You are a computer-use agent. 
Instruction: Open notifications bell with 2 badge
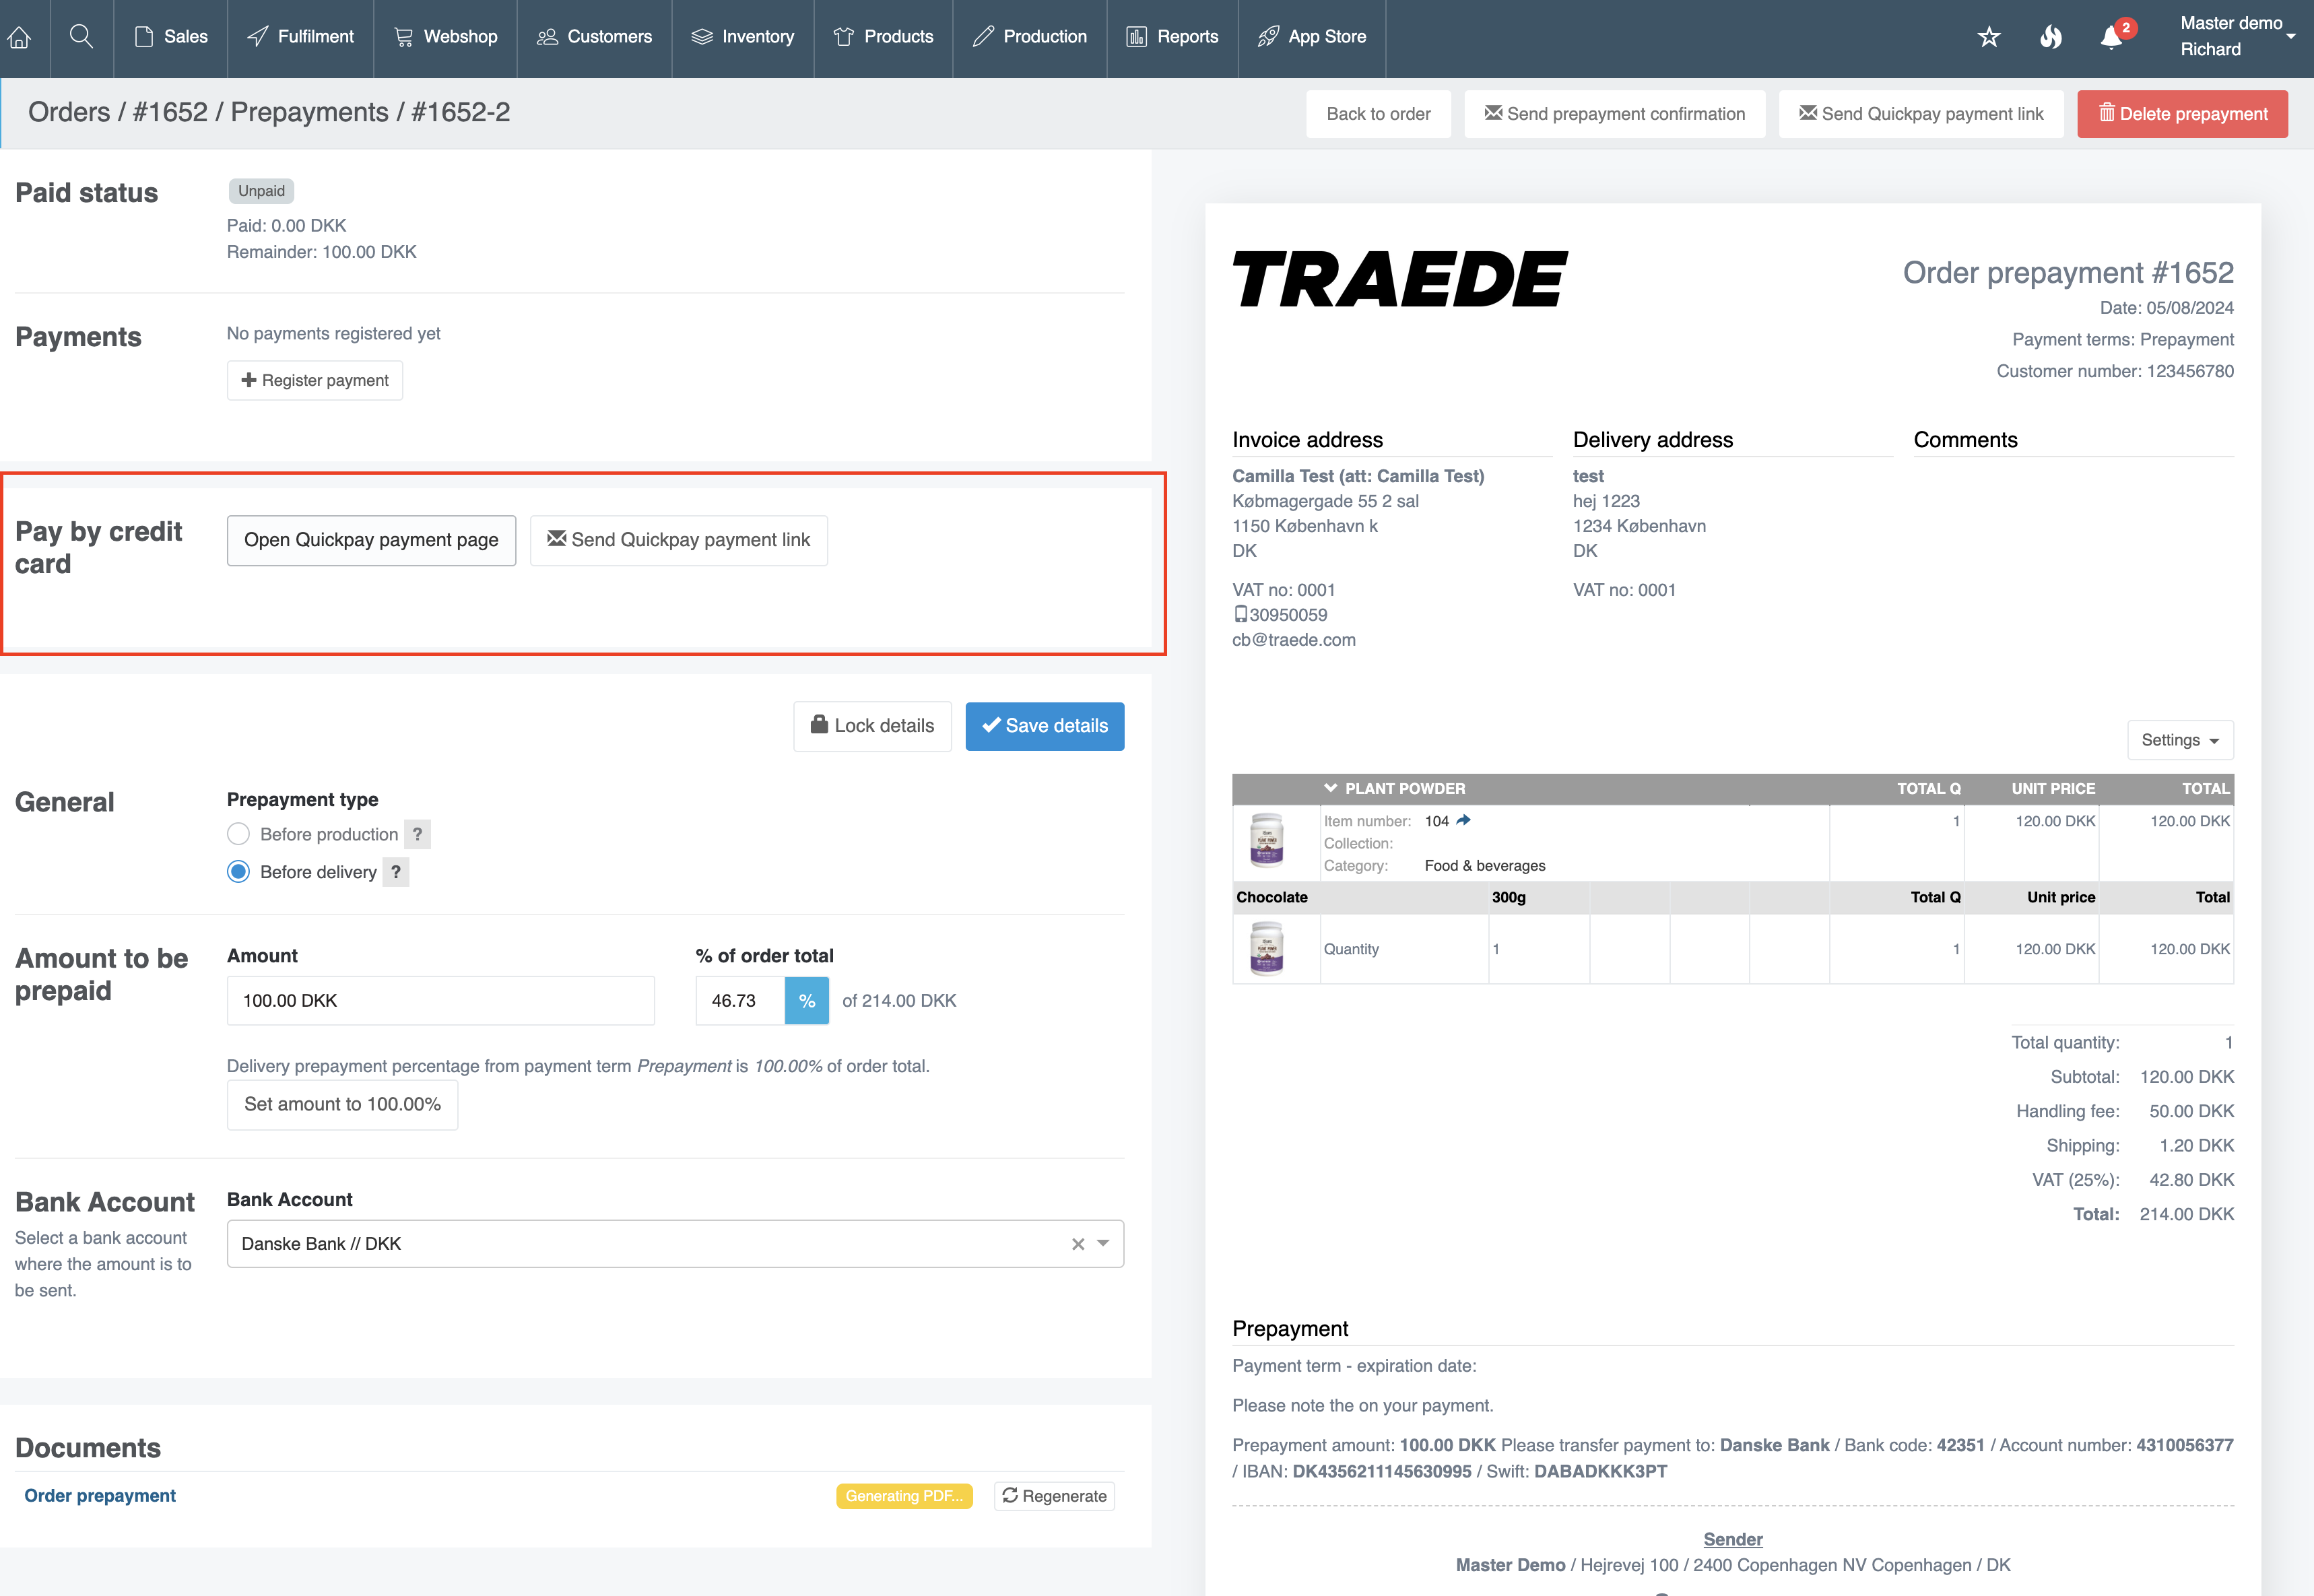pyautogui.click(x=2112, y=37)
